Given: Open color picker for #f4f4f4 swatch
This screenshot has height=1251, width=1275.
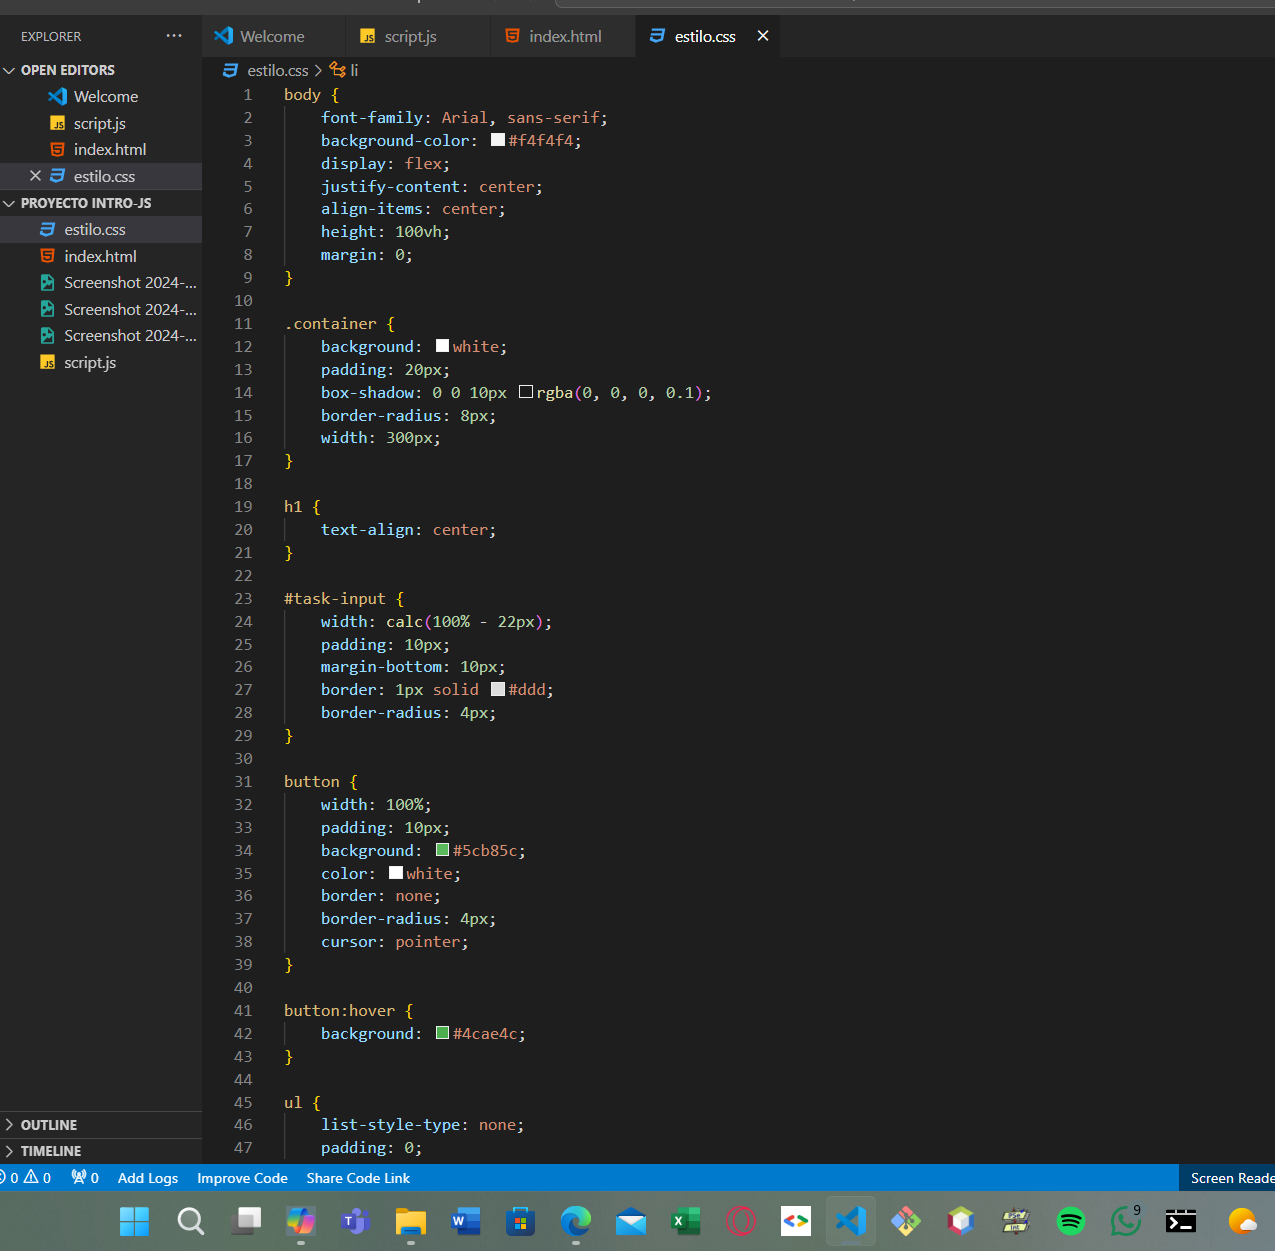Looking at the screenshot, I should click(498, 140).
